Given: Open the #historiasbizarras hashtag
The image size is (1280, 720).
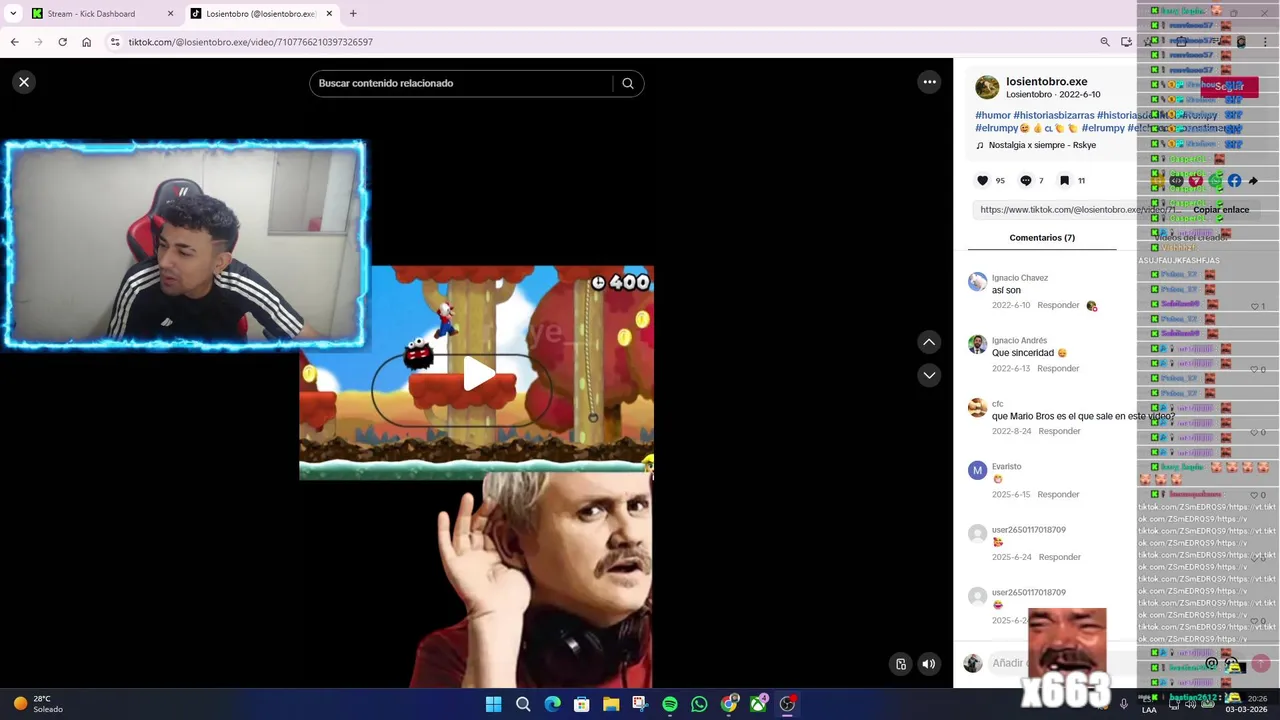Looking at the screenshot, I should pos(1053,115).
